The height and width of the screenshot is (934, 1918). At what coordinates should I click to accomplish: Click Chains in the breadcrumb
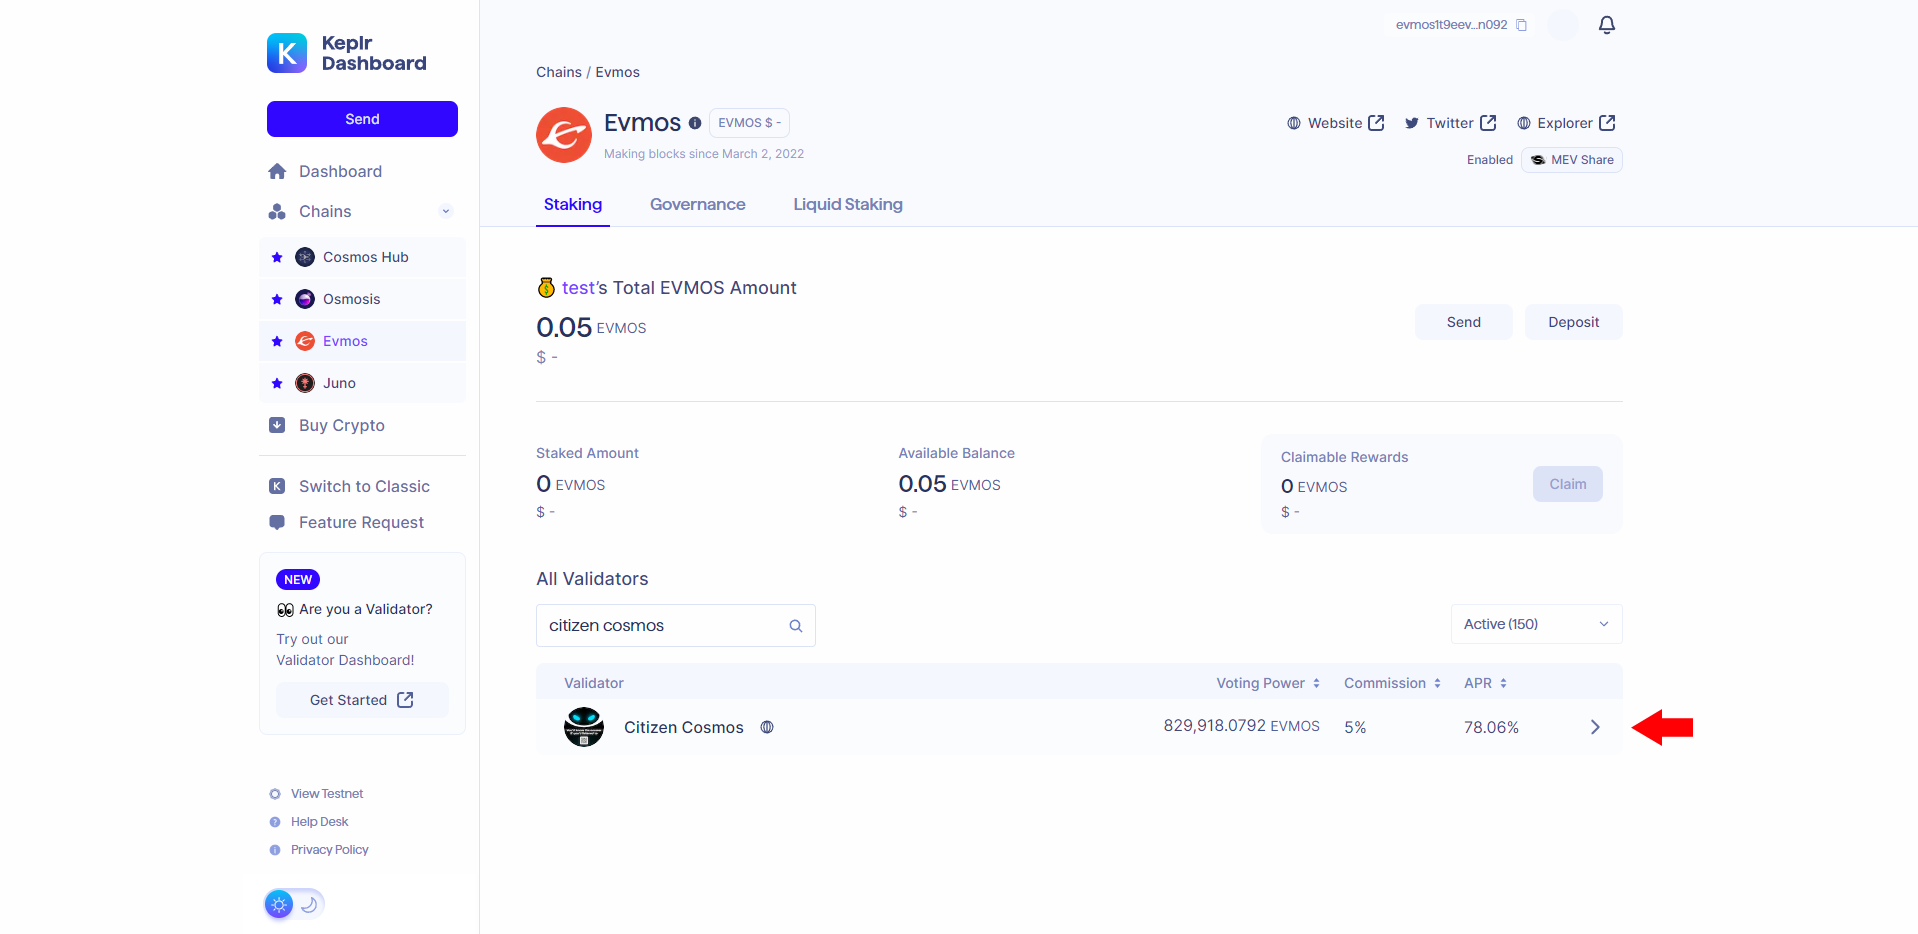[x=559, y=72]
